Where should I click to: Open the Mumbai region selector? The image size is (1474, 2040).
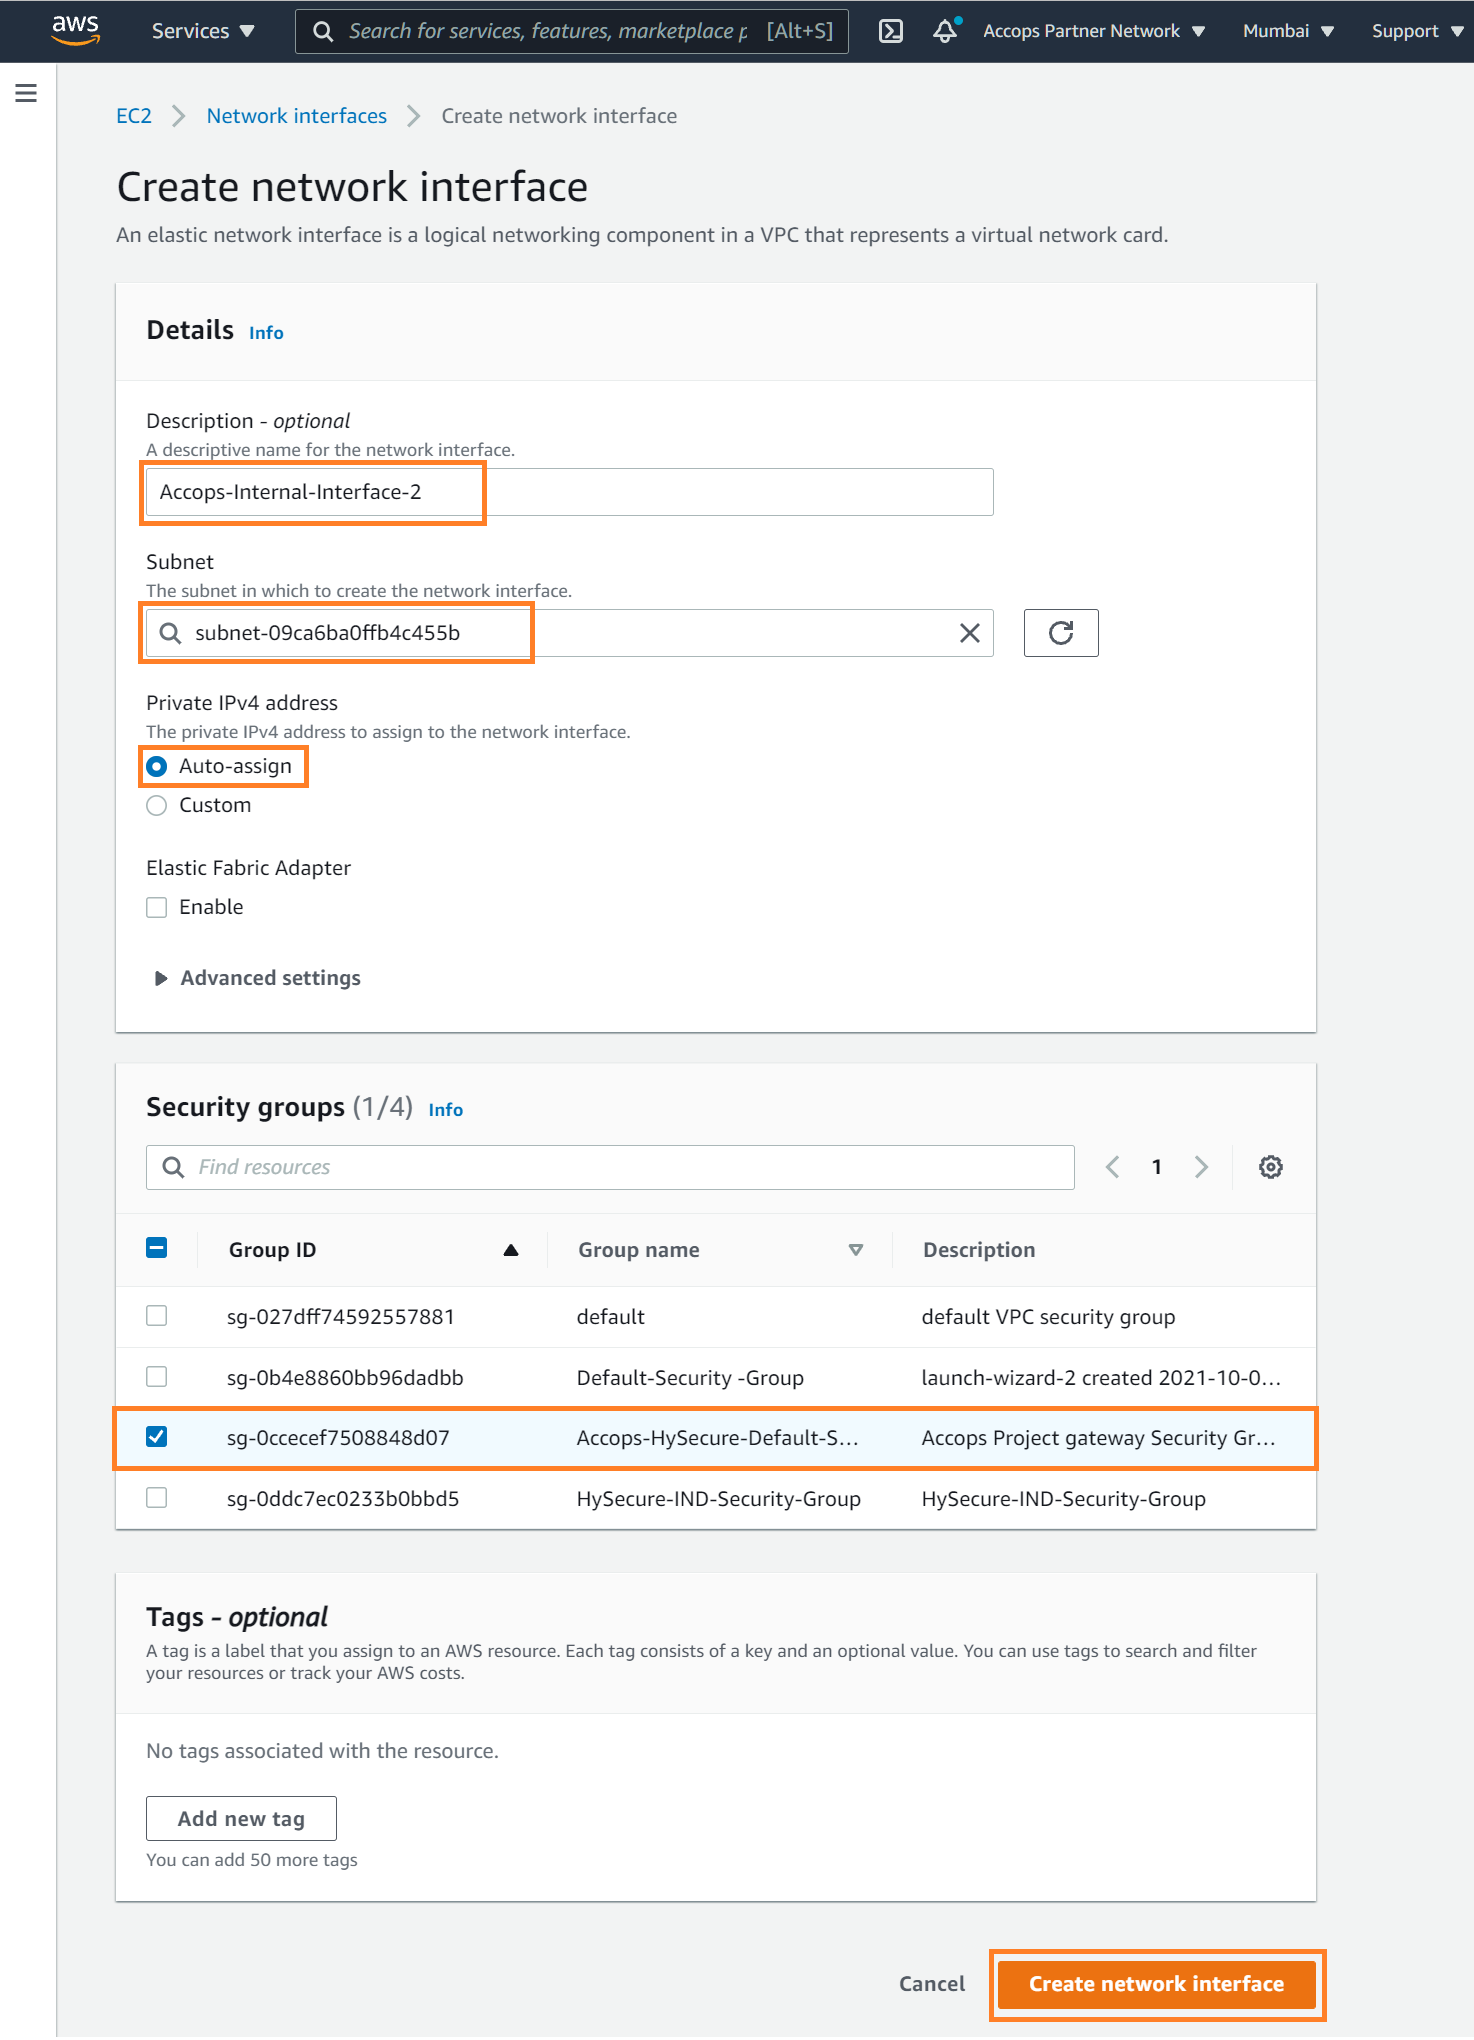[1288, 31]
